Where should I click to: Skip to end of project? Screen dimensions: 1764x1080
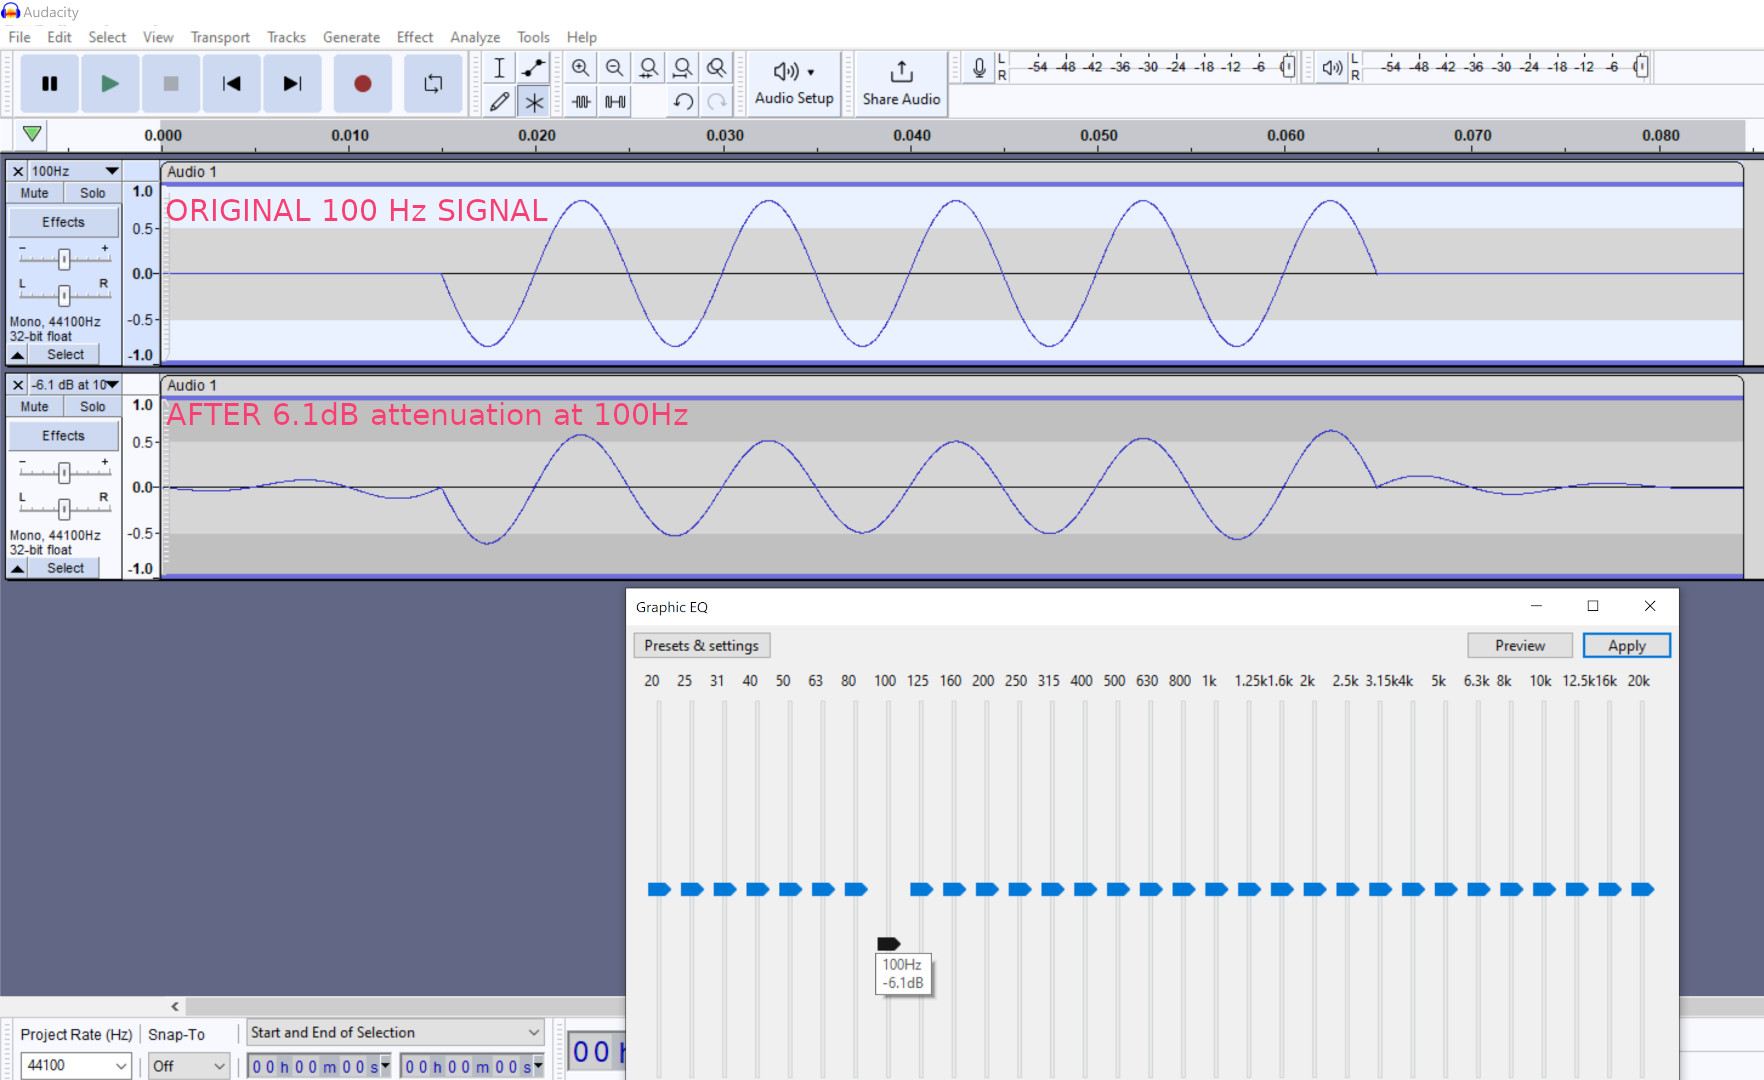click(x=292, y=84)
